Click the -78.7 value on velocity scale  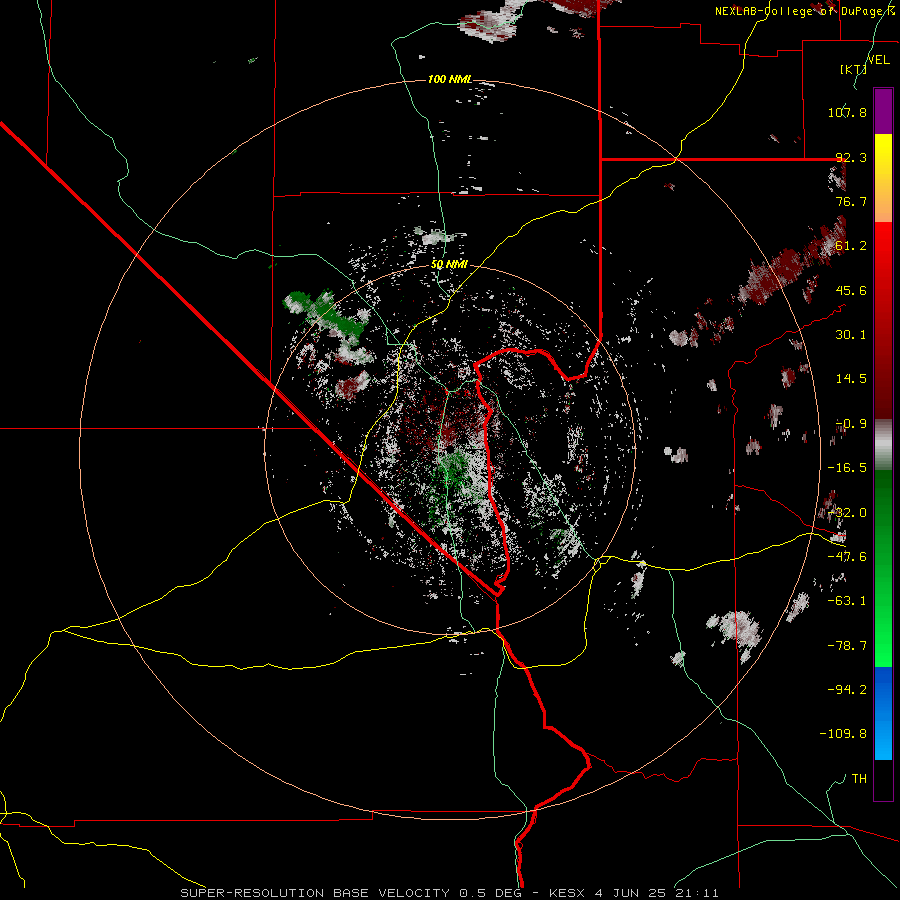coord(847,646)
